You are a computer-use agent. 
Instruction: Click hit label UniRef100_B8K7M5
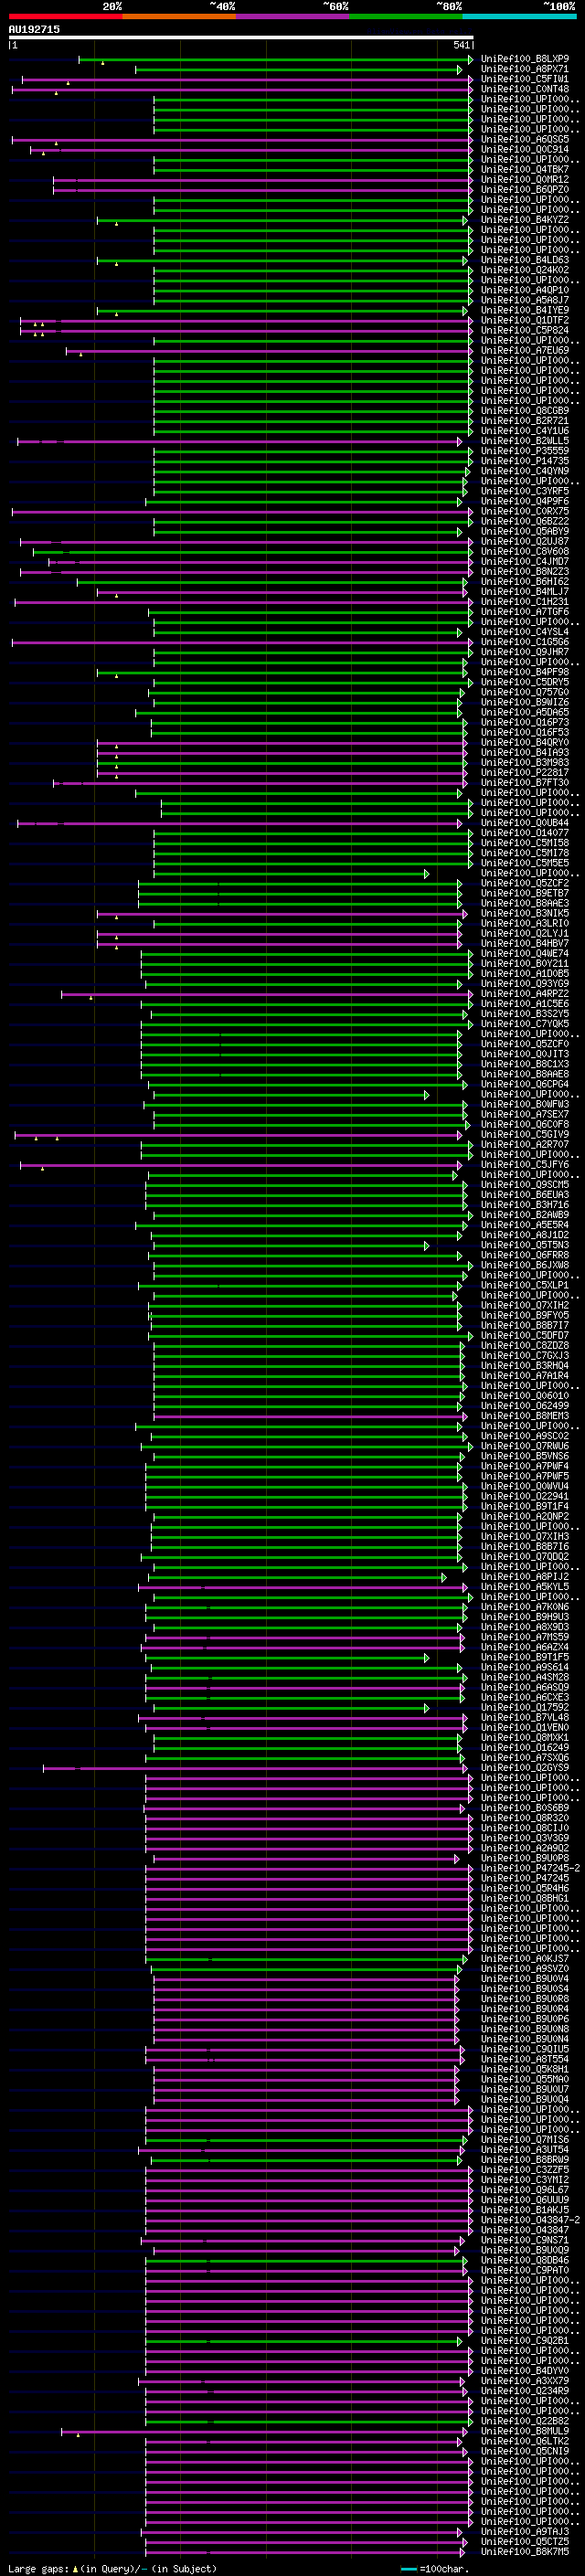click(x=525, y=2552)
